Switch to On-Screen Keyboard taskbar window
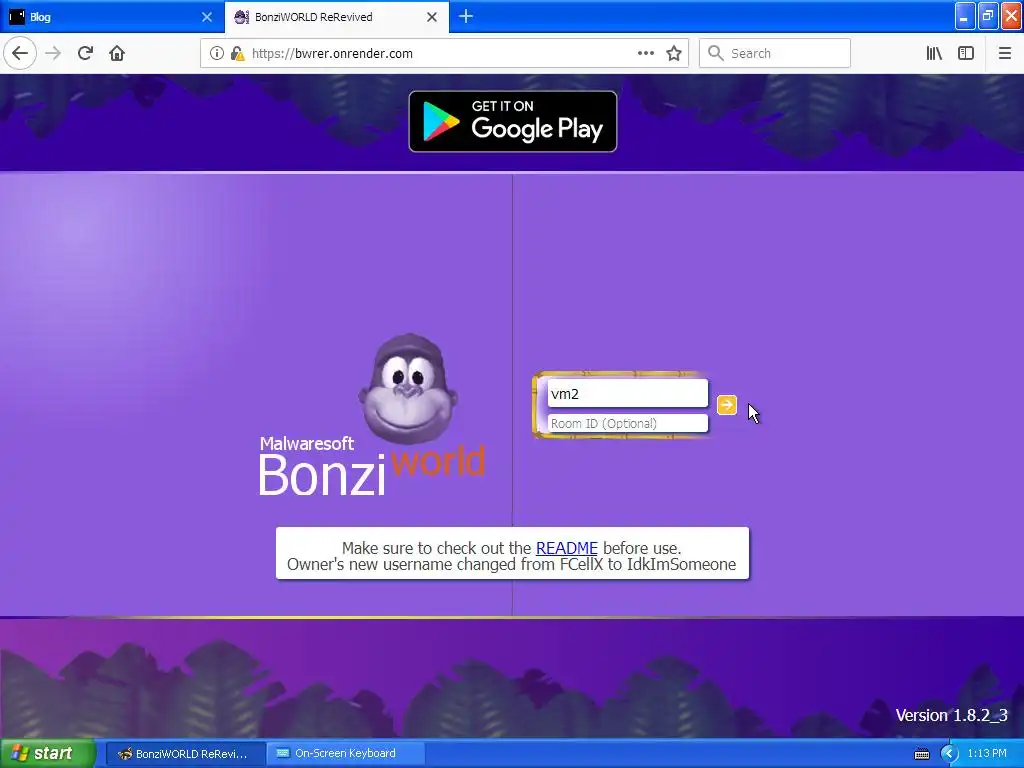 (345, 754)
